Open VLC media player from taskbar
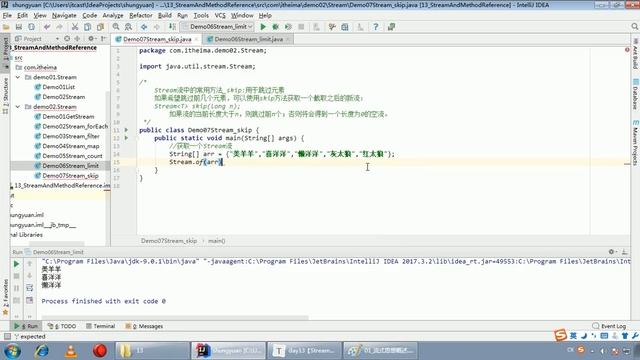640x360 pixels. [71, 351]
